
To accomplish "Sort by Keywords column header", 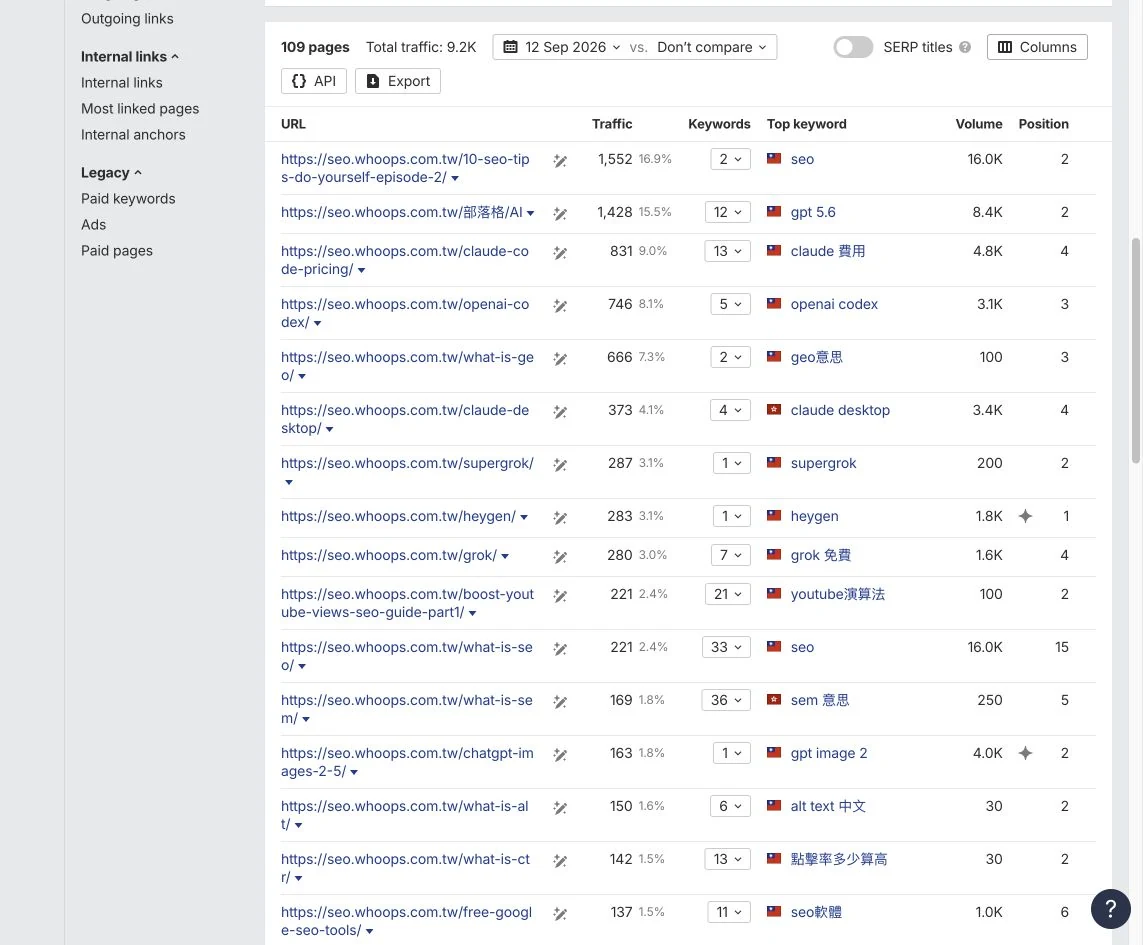I will coord(719,124).
